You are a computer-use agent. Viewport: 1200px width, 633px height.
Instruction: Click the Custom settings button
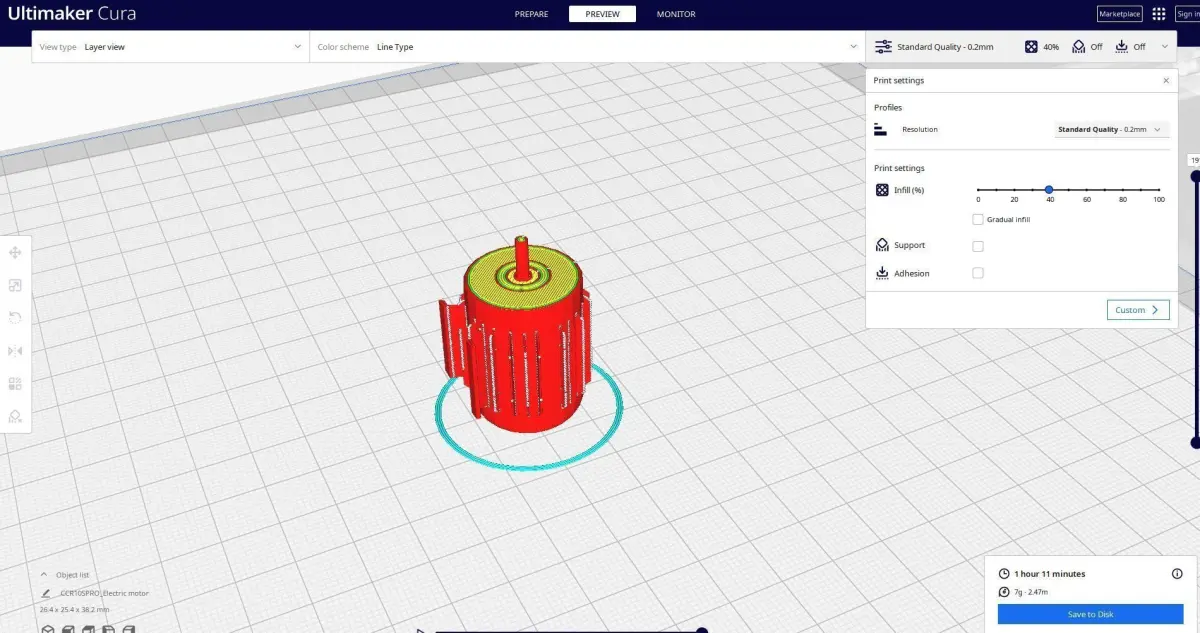(1138, 310)
